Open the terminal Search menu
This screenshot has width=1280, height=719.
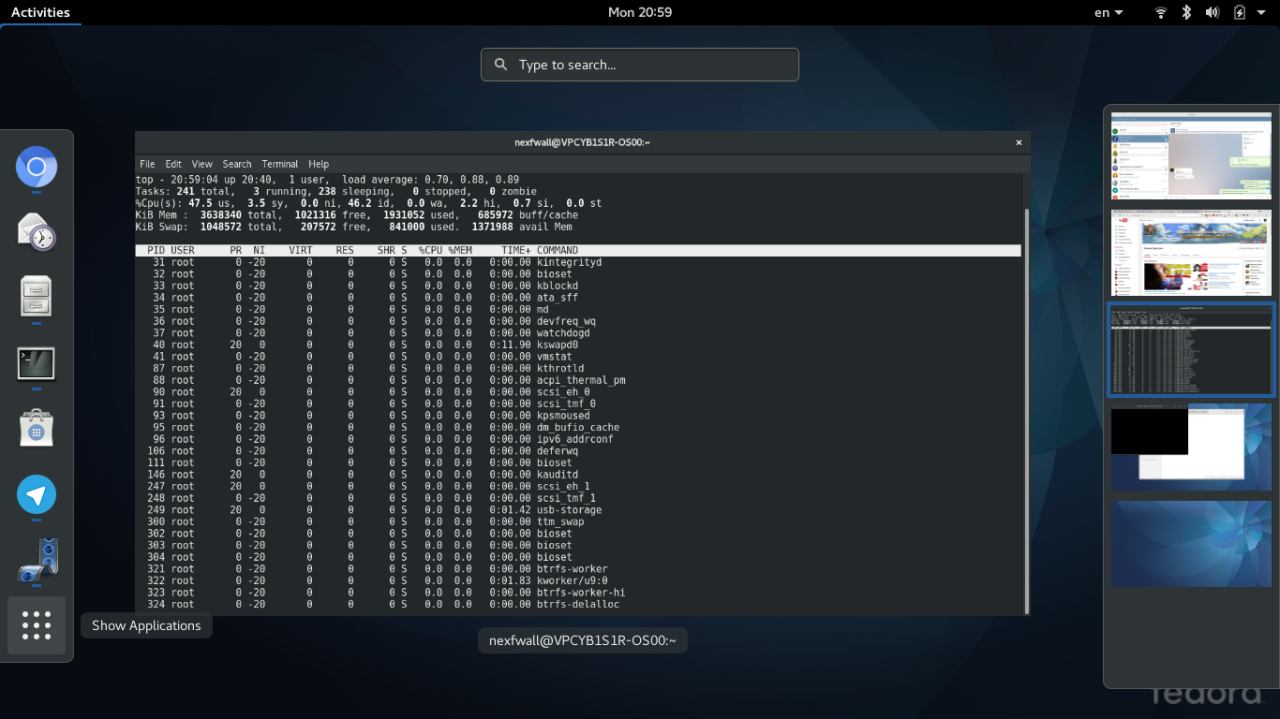(x=237, y=164)
